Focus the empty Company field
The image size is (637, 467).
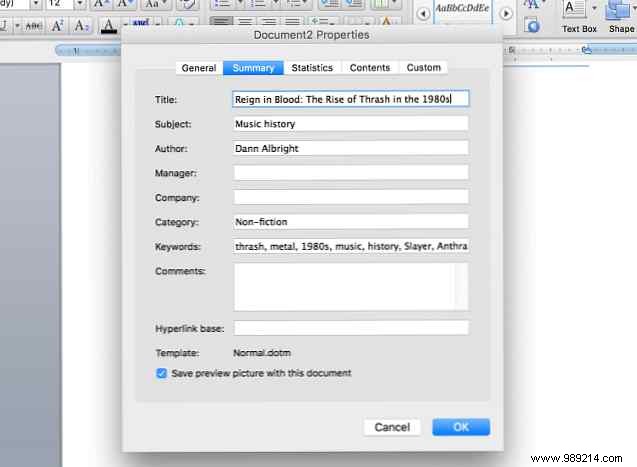(351, 197)
